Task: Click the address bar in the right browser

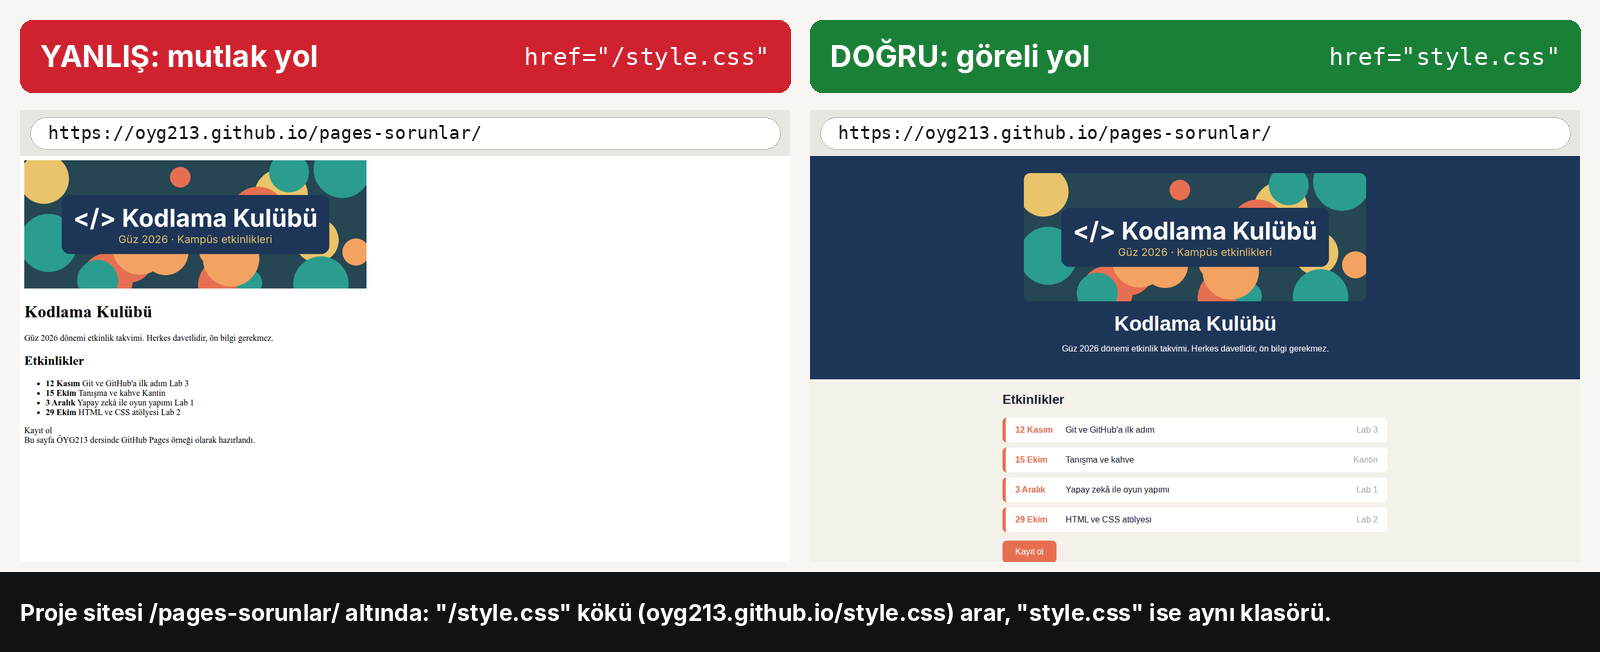Action: point(1195,133)
